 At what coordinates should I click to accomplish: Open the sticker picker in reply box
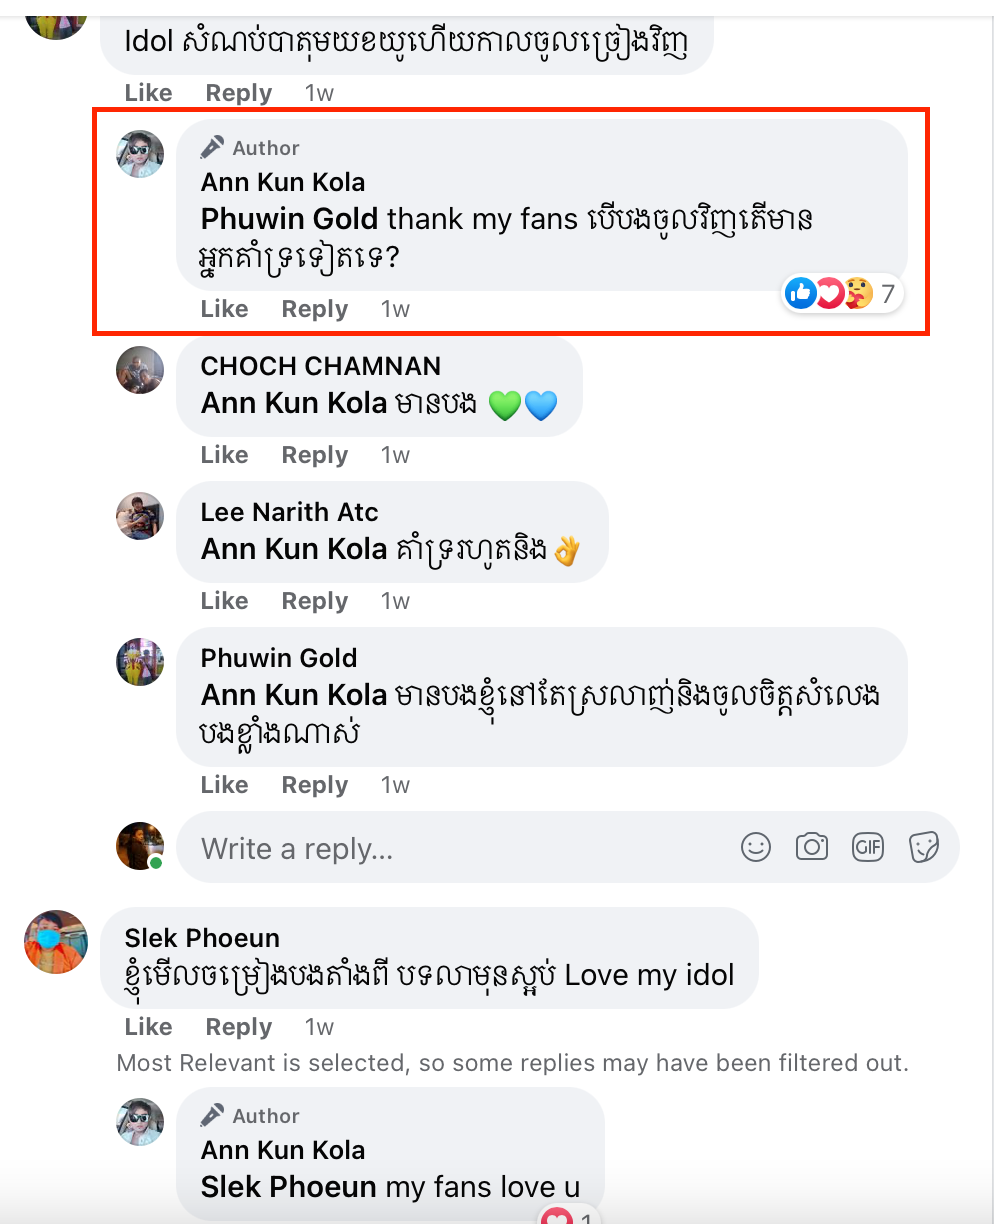[x=924, y=848]
